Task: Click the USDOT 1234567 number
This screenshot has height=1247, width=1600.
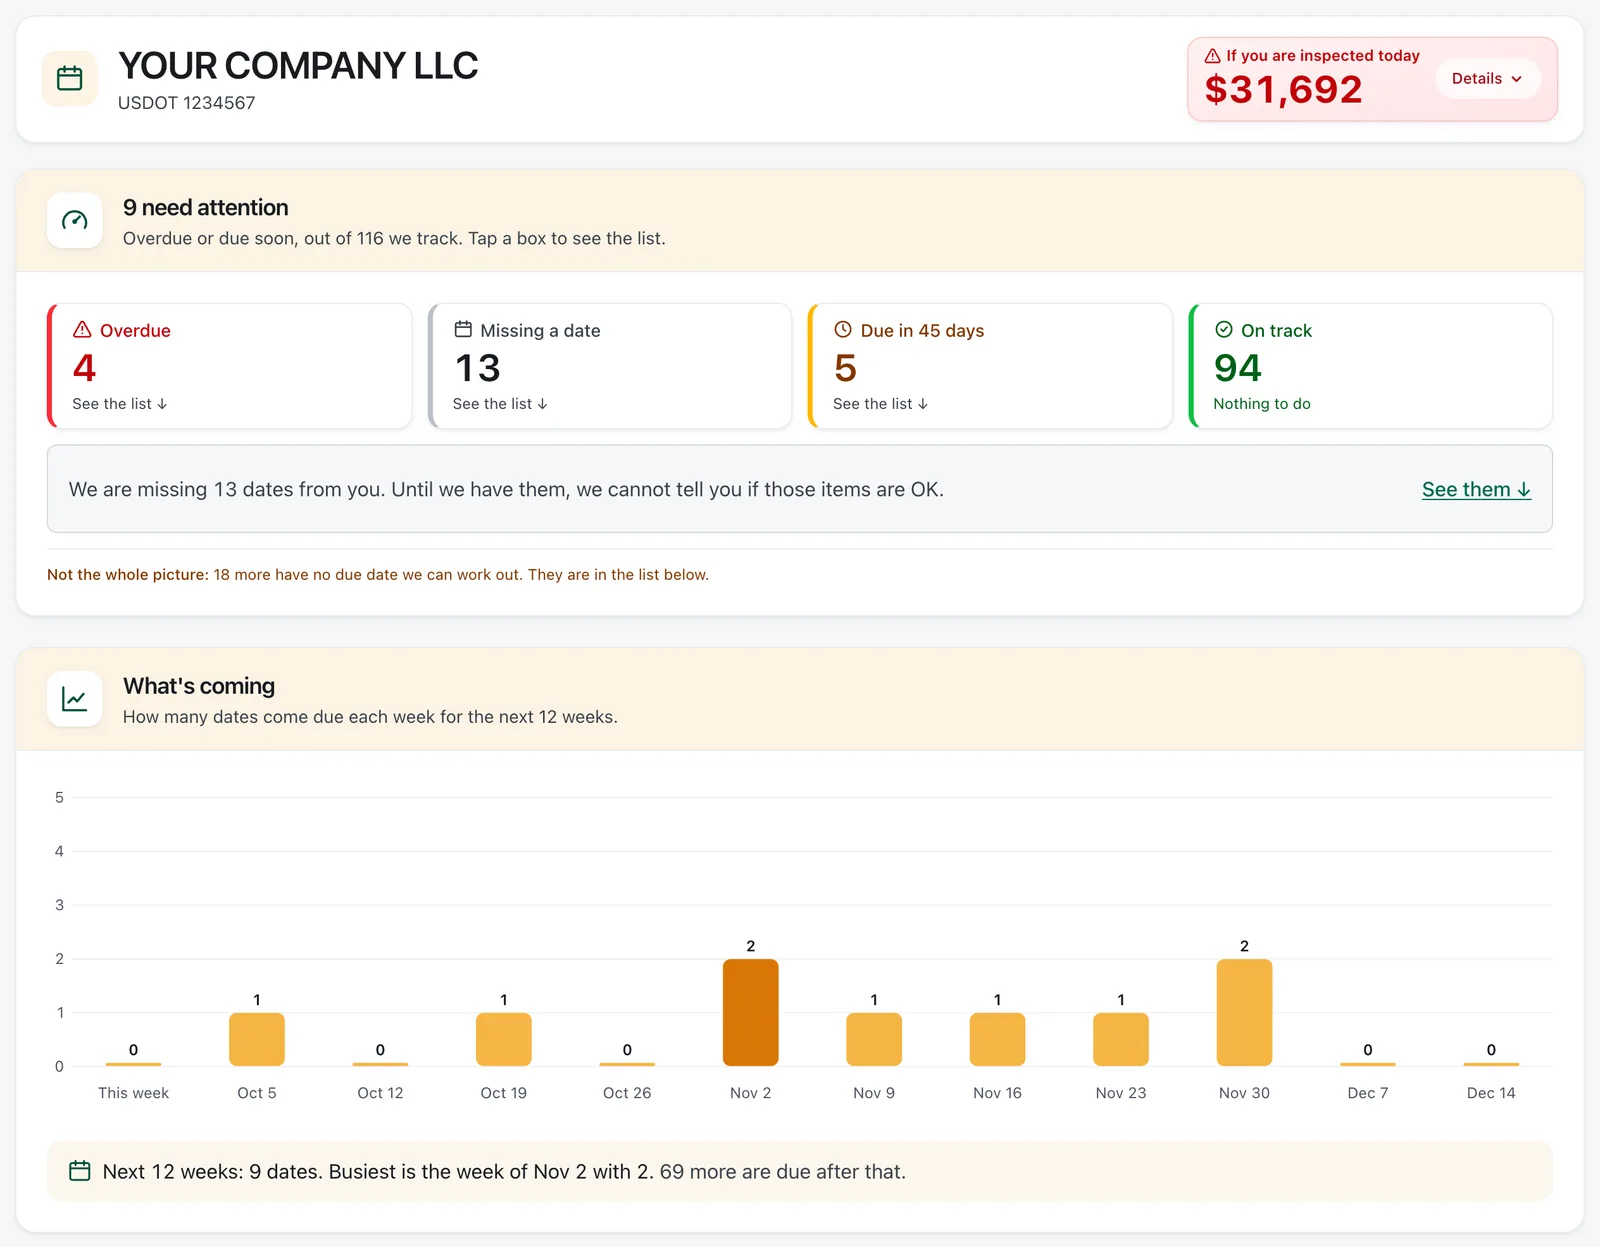Action: pyautogui.click(x=187, y=103)
